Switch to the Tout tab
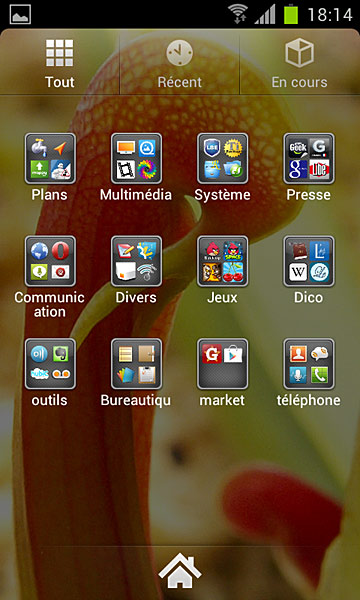 [60, 63]
